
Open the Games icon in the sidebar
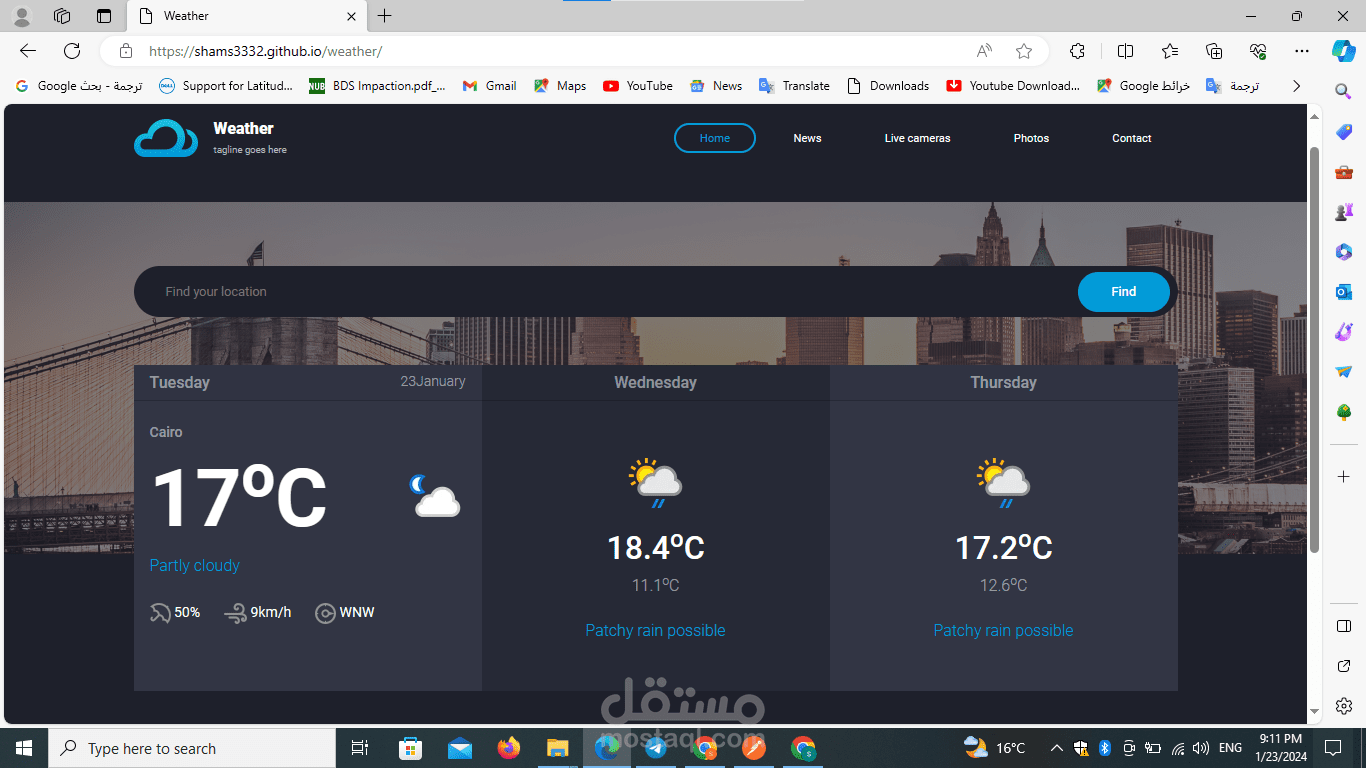click(1343, 211)
